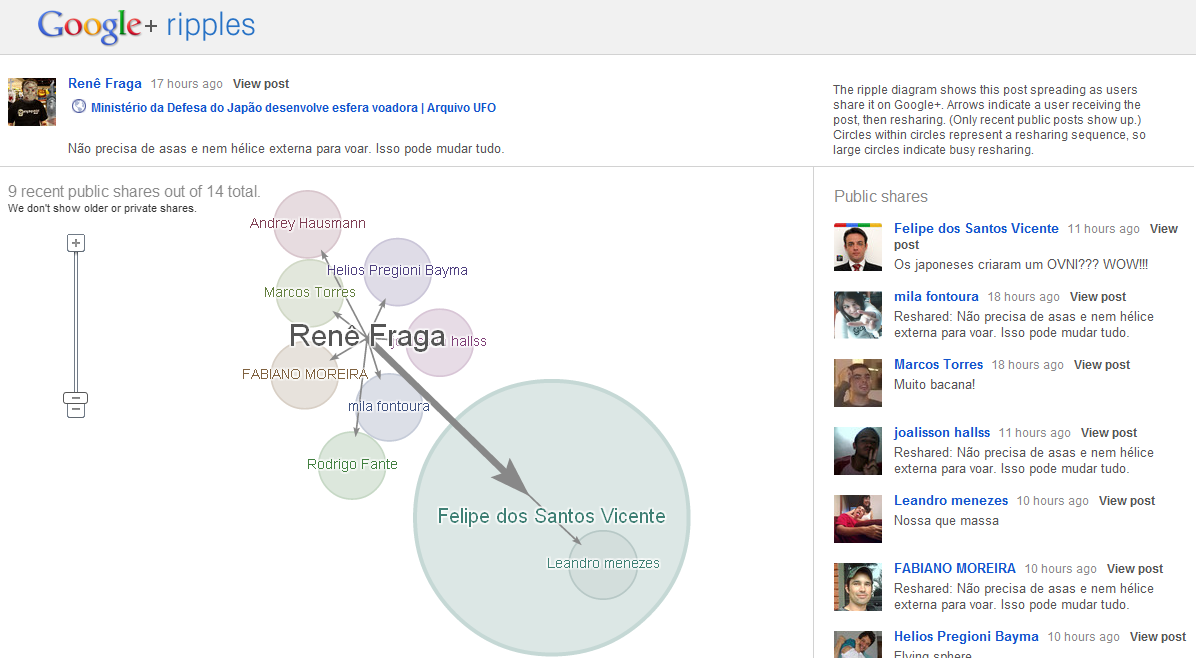Click the globe icon beside article link
Viewport: 1196px width, 658px height.
pyautogui.click(x=79, y=107)
